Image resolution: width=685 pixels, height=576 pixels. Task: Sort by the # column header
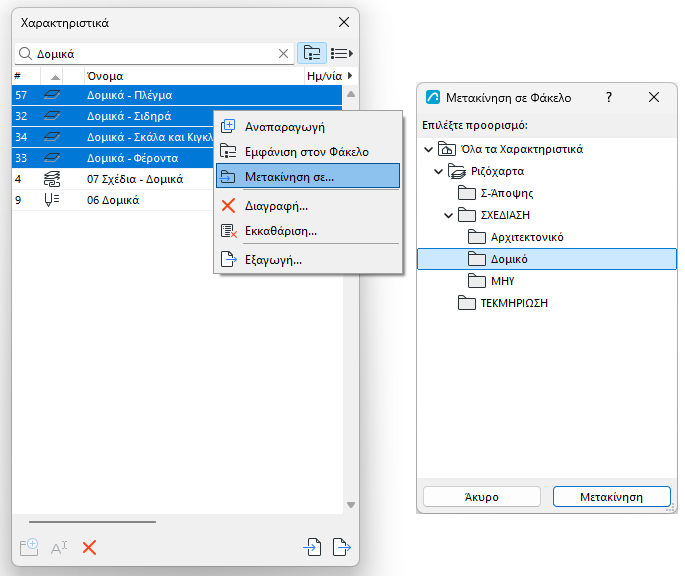pyautogui.click(x=26, y=76)
